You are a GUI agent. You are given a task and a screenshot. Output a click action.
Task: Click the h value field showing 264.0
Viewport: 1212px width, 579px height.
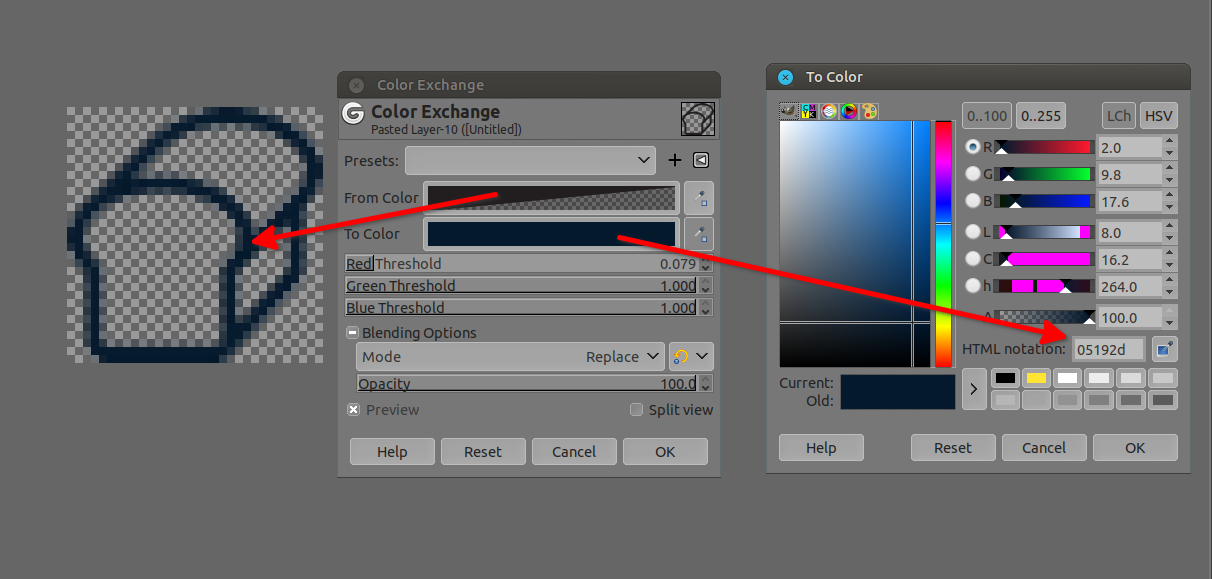pyautogui.click(x=1130, y=286)
